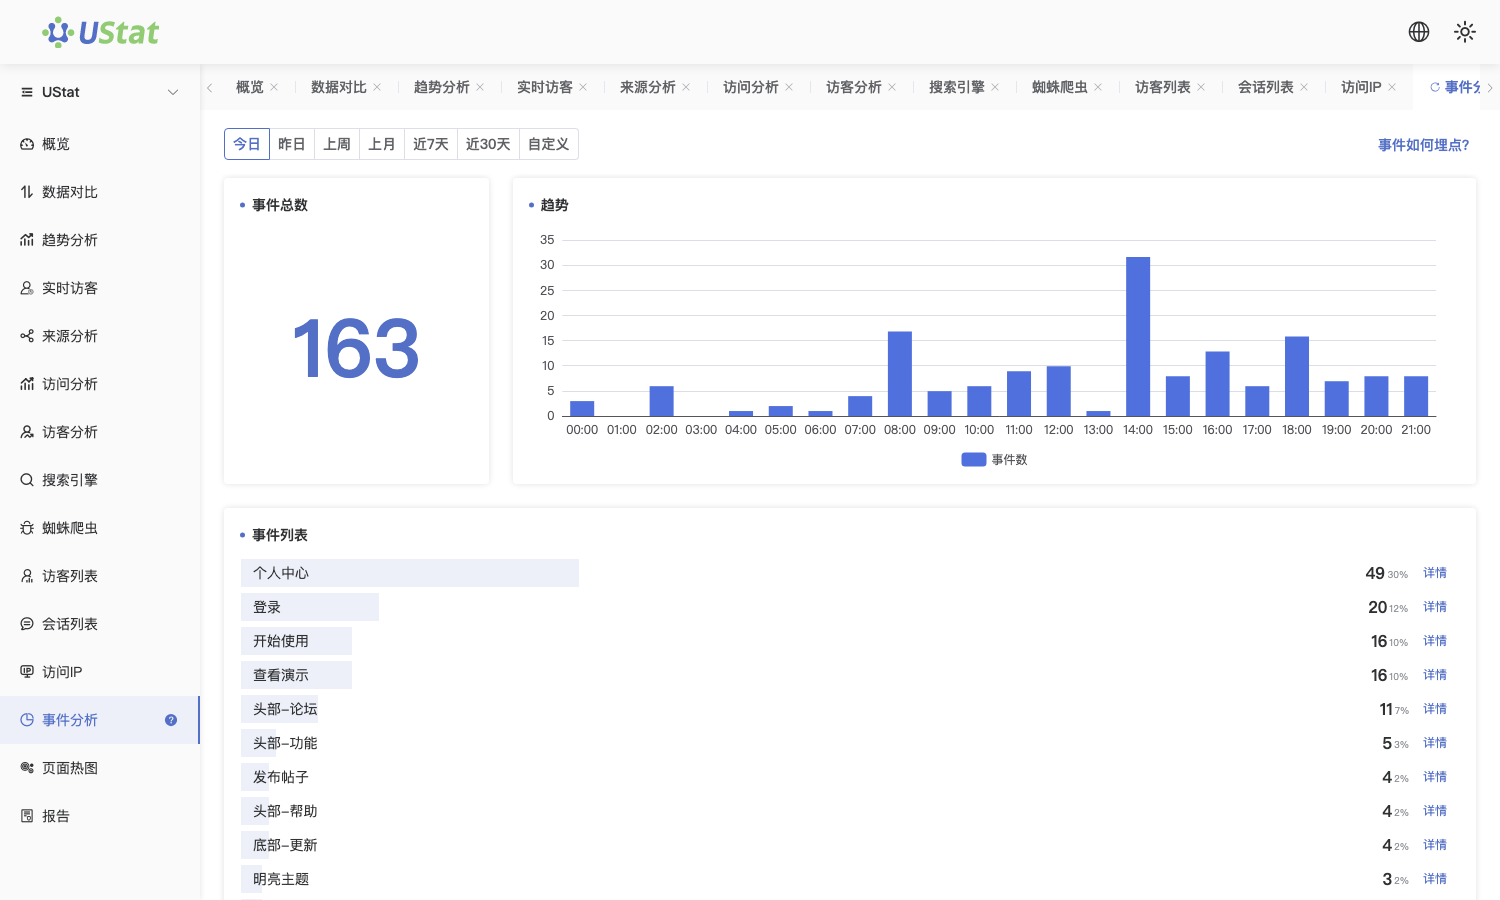
Task: Open 数据对比 in the sidebar
Action: pyautogui.click(x=100, y=192)
